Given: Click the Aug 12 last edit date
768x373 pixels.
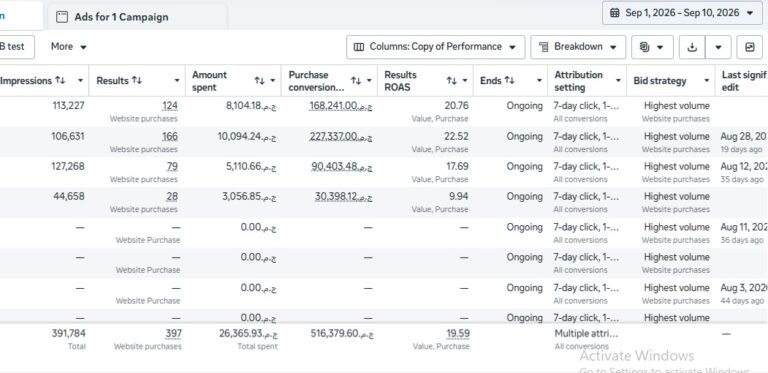Looking at the screenshot, I should (744, 166).
